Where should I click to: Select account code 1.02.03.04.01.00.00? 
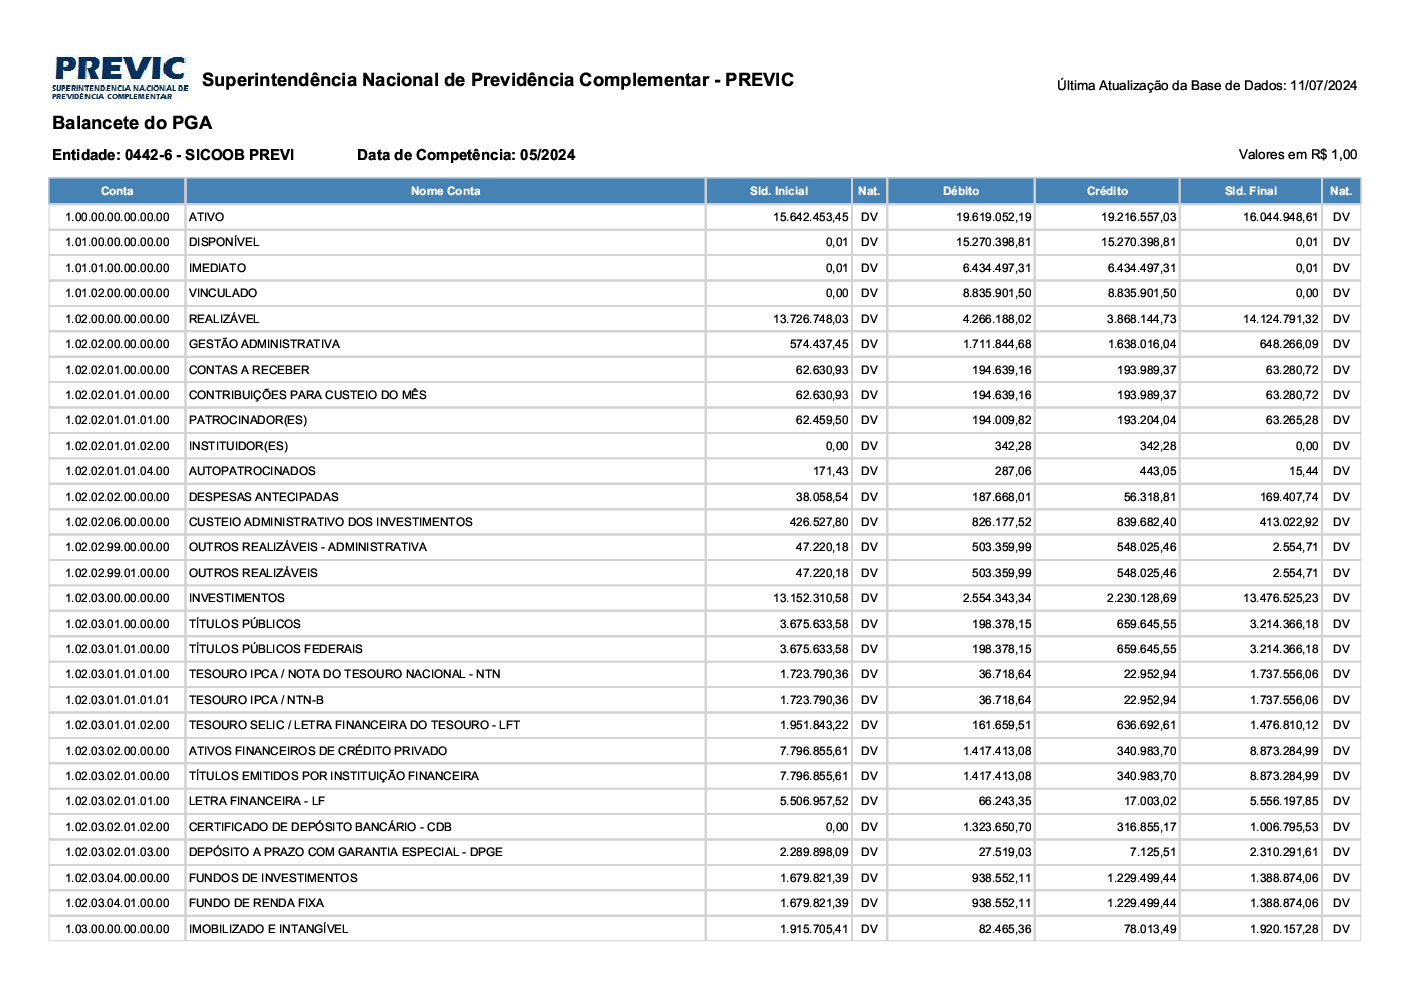117,903
